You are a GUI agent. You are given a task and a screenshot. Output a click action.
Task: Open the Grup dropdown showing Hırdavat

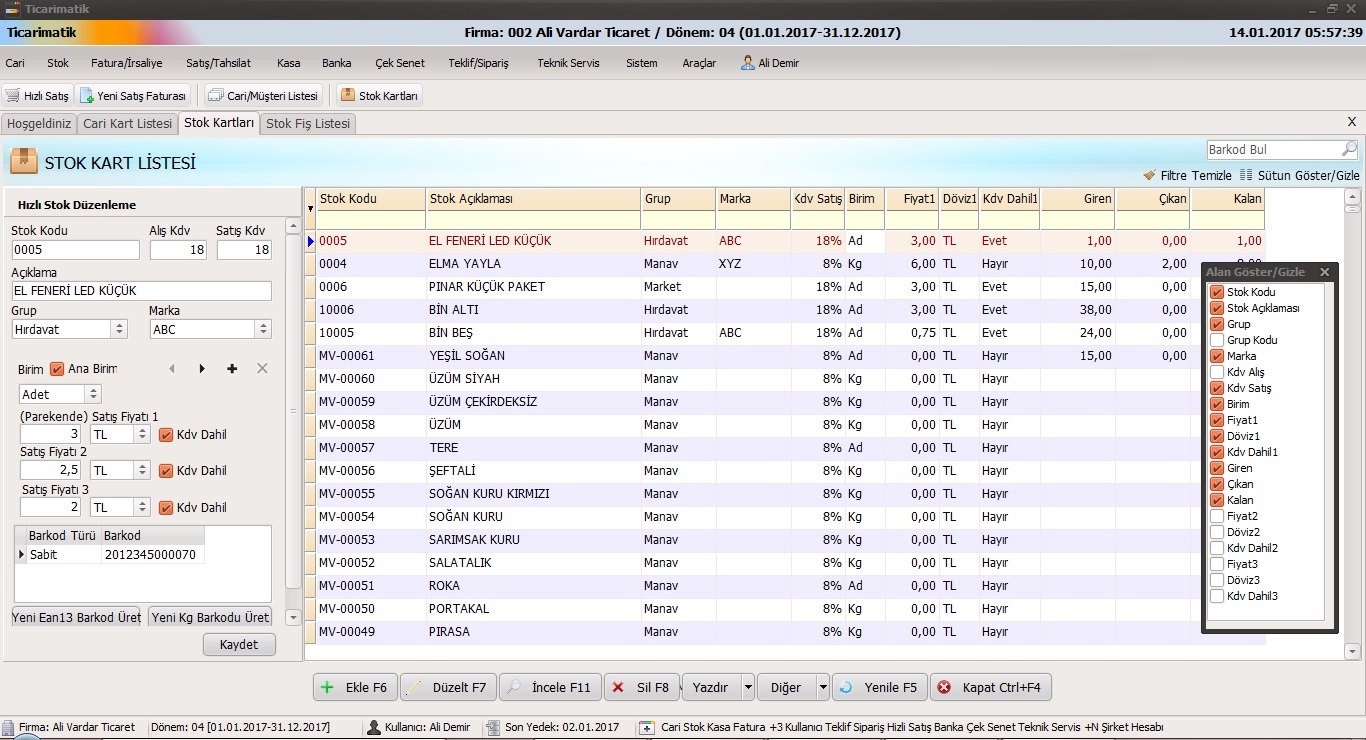pos(120,329)
